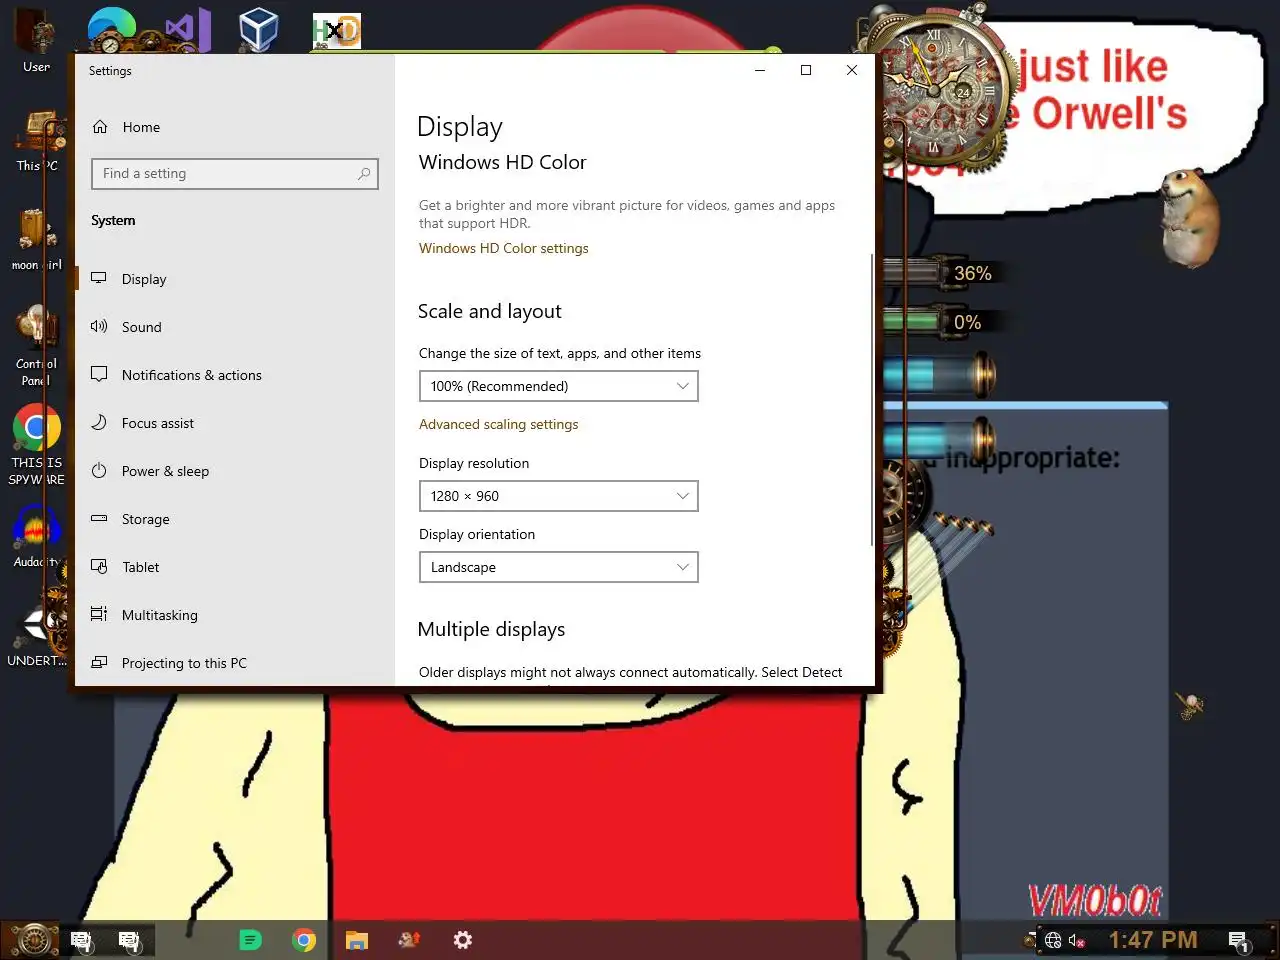Select the Focus assist moon icon
Image resolution: width=1280 pixels, height=960 pixels.
click(99, 422)
